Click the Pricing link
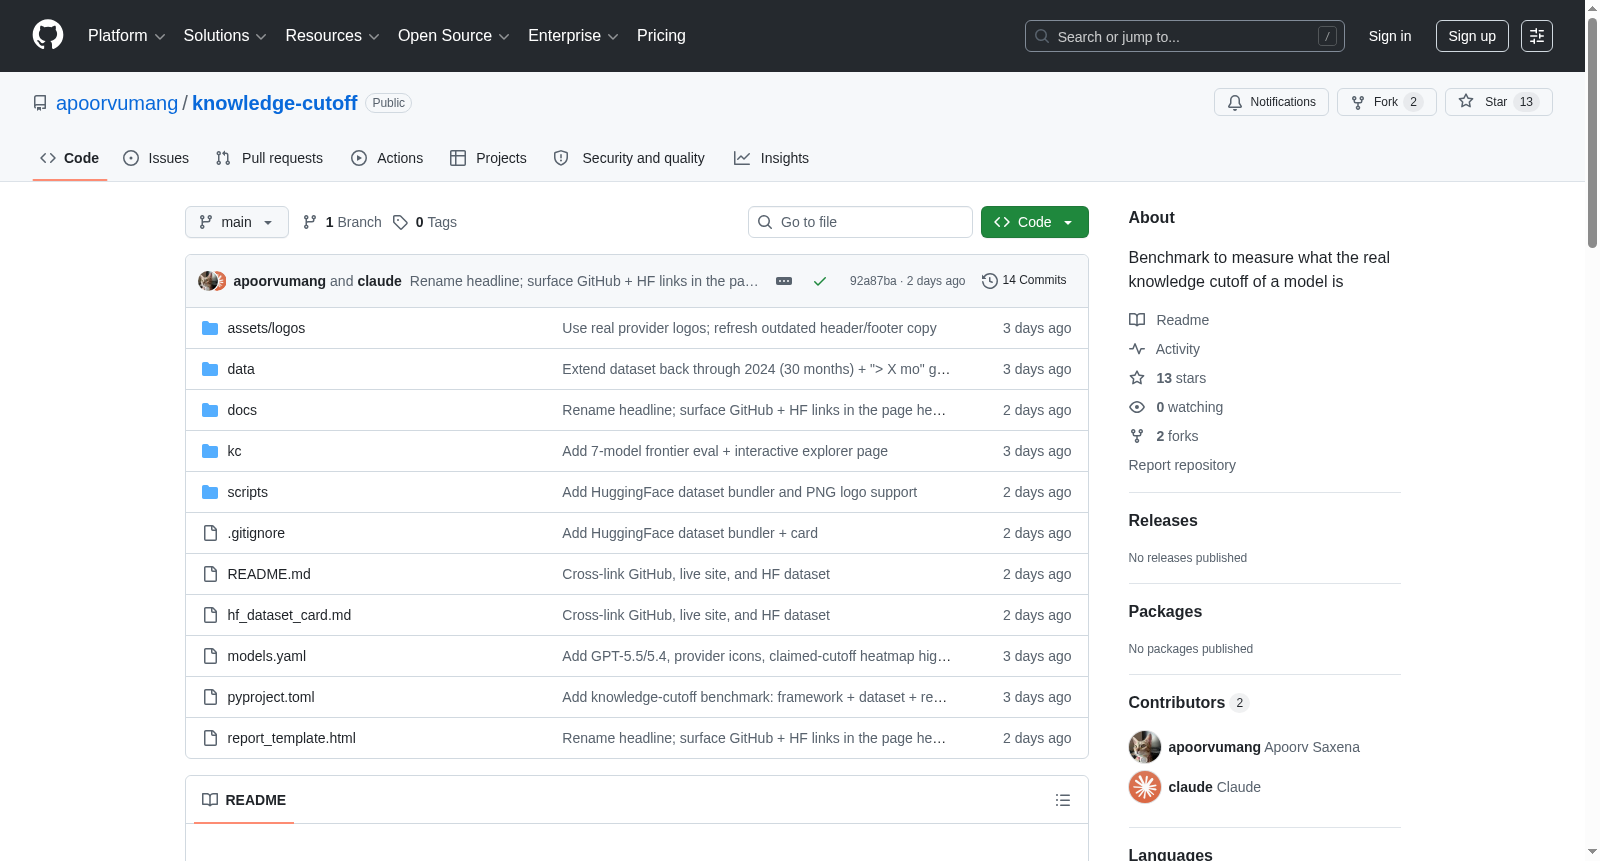The height and width of the screenshot is (861, 1600). (x=661, y=36)
